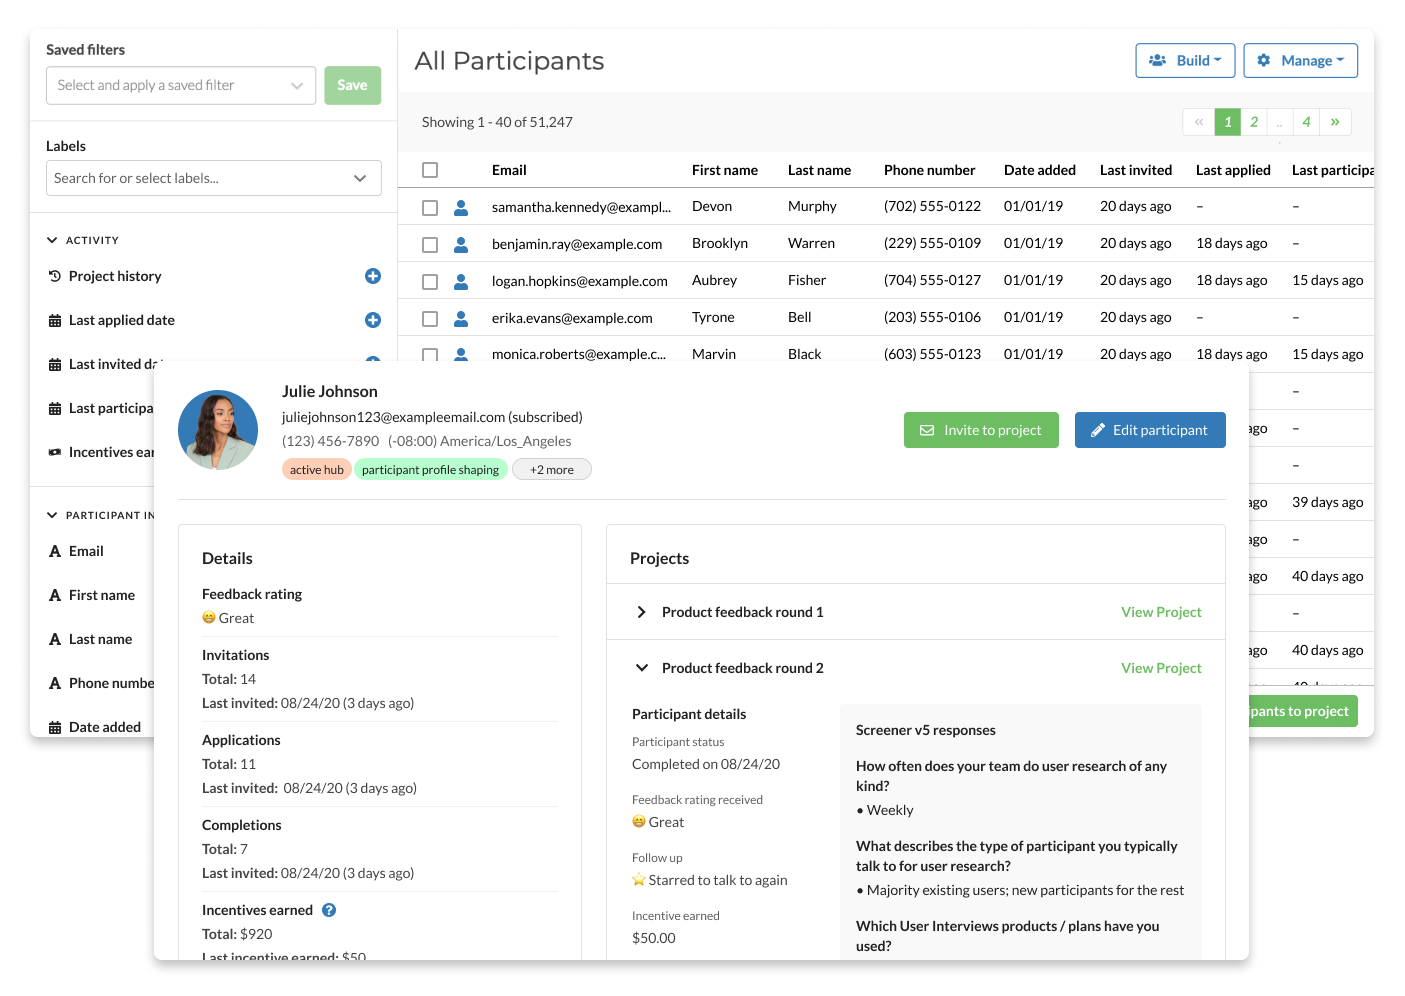This screenshot has height=996, width=1405.
Task: Click the calendar icon beside Date added filter
Action: tap(55, 726)
